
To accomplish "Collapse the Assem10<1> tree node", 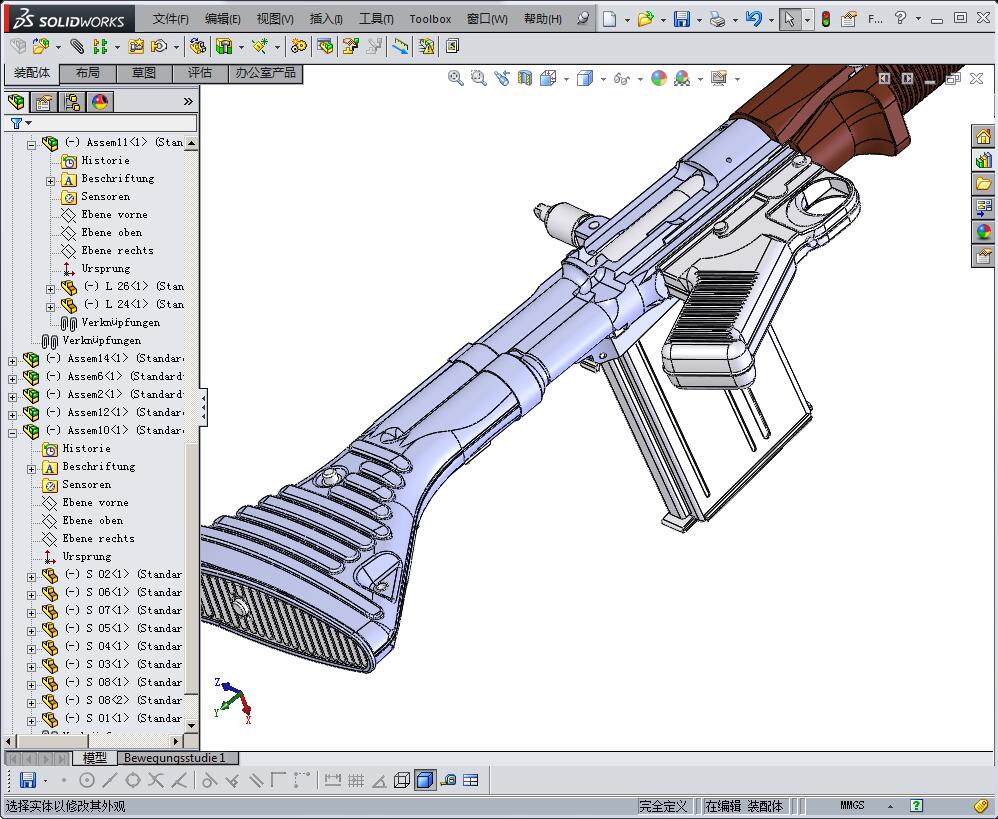I will point(13,431).
